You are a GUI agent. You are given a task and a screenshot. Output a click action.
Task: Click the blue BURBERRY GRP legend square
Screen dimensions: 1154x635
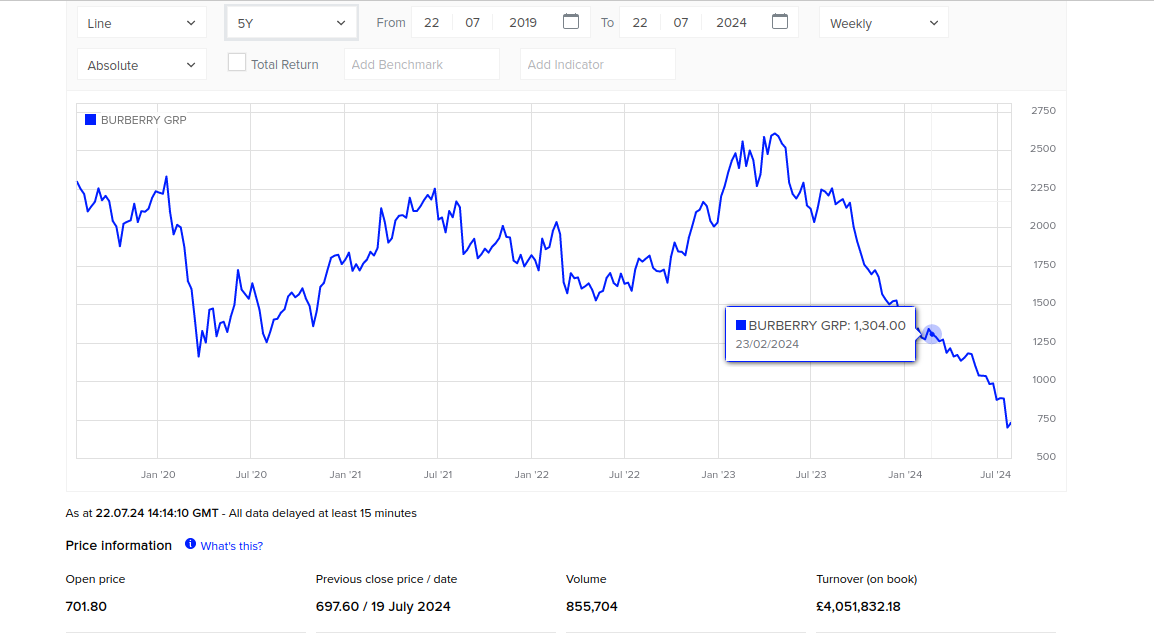(90, 120)
